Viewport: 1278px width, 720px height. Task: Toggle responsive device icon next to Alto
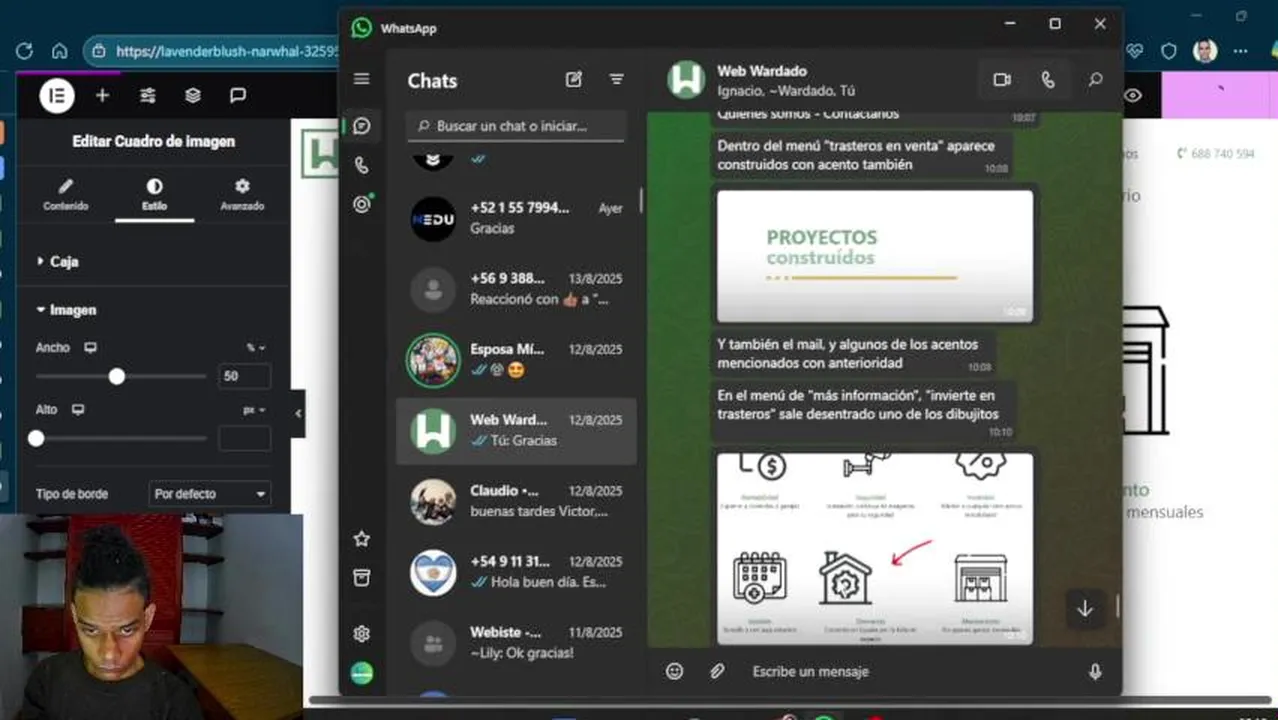(78, 410)
